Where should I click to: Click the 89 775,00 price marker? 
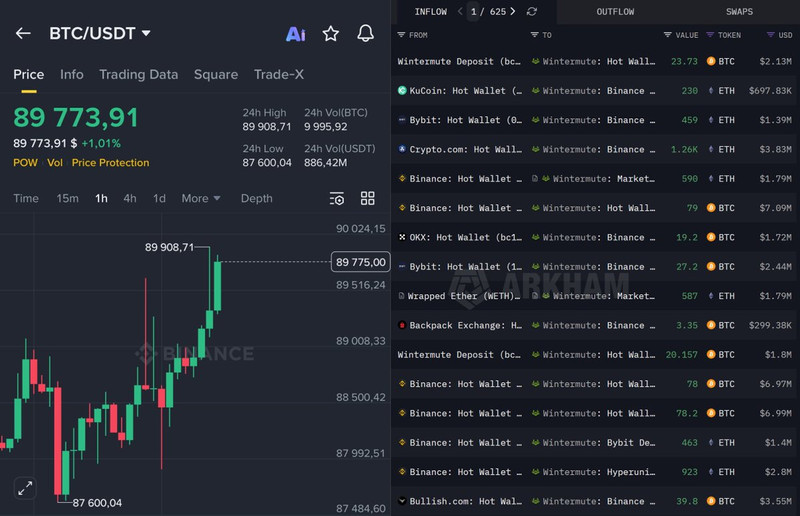click(360, 262)
